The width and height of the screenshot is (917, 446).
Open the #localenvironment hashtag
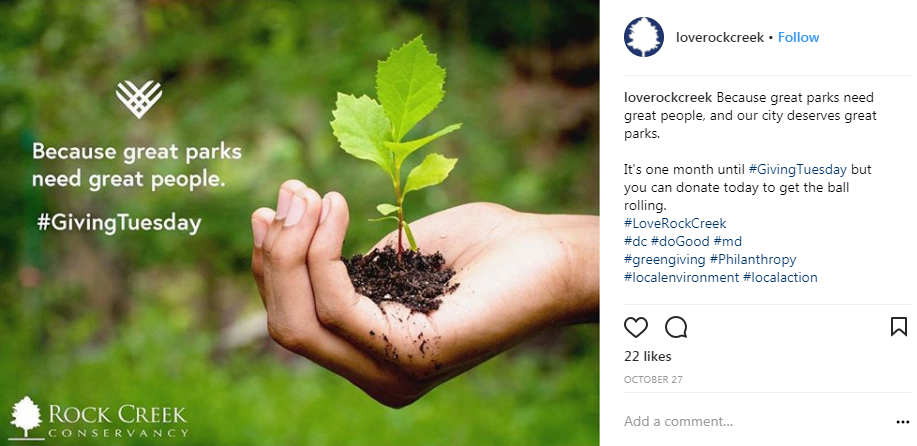[681, 278]
